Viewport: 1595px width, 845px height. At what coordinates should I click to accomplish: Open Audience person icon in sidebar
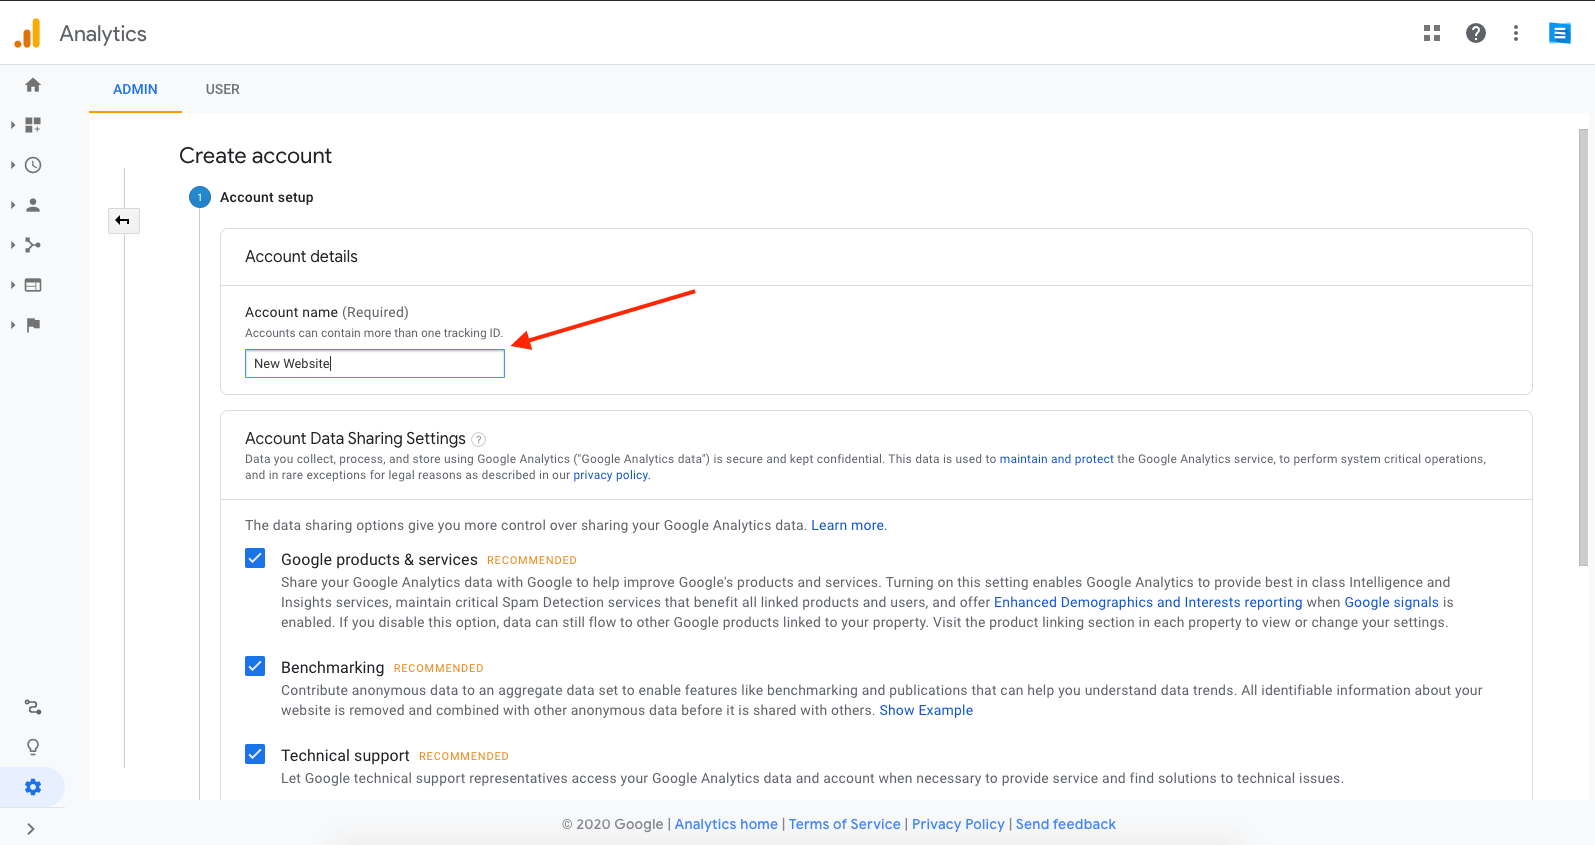click(33, 205)
